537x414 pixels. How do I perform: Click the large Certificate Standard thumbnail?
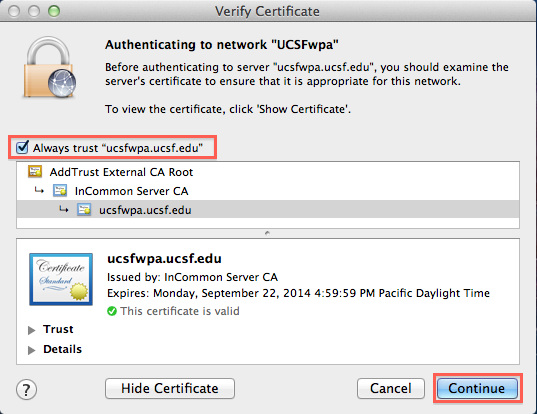pos(61,279)
